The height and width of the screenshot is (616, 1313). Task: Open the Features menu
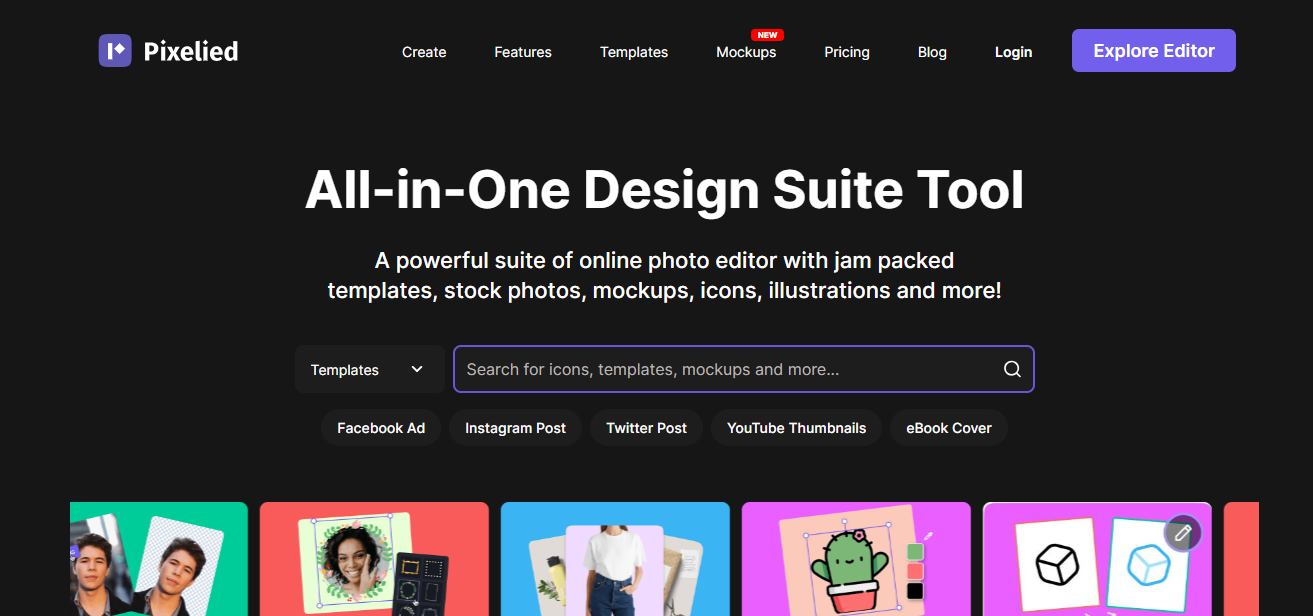point(523,52)
